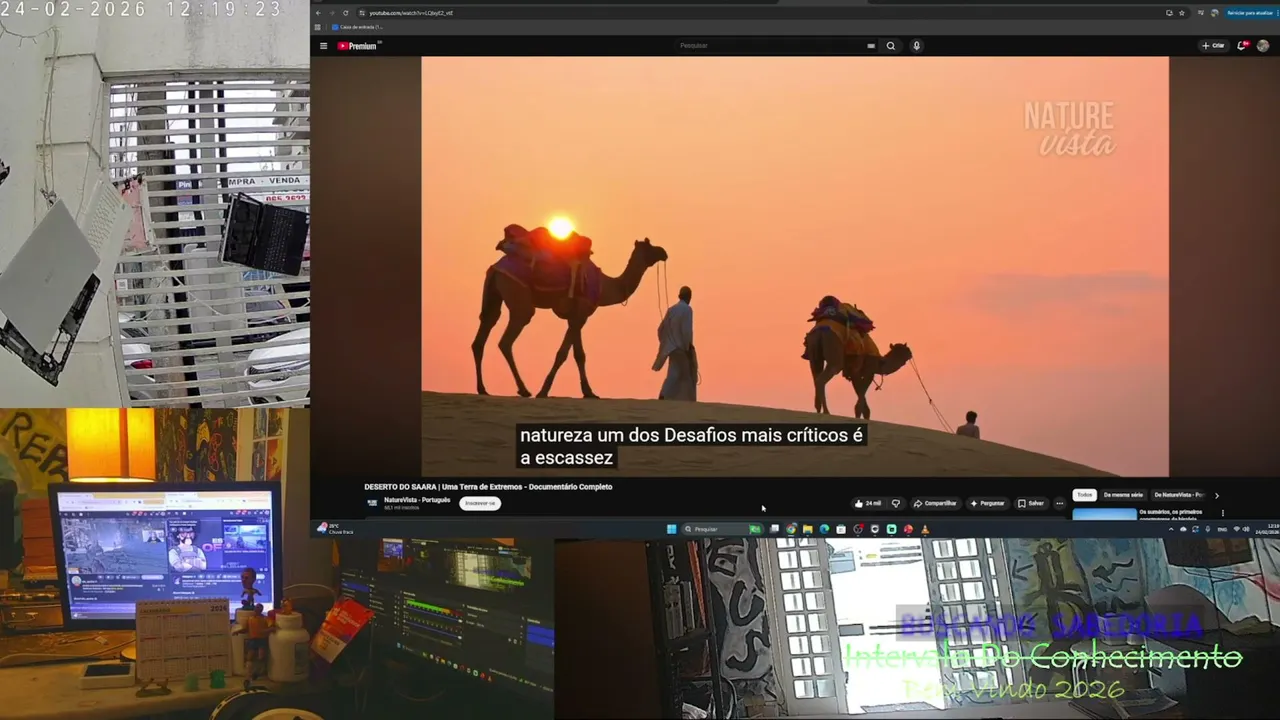Screen dimensions: 1280x720
Task: Save the video with the Salvar button
Action: (x=1031, y=503)
